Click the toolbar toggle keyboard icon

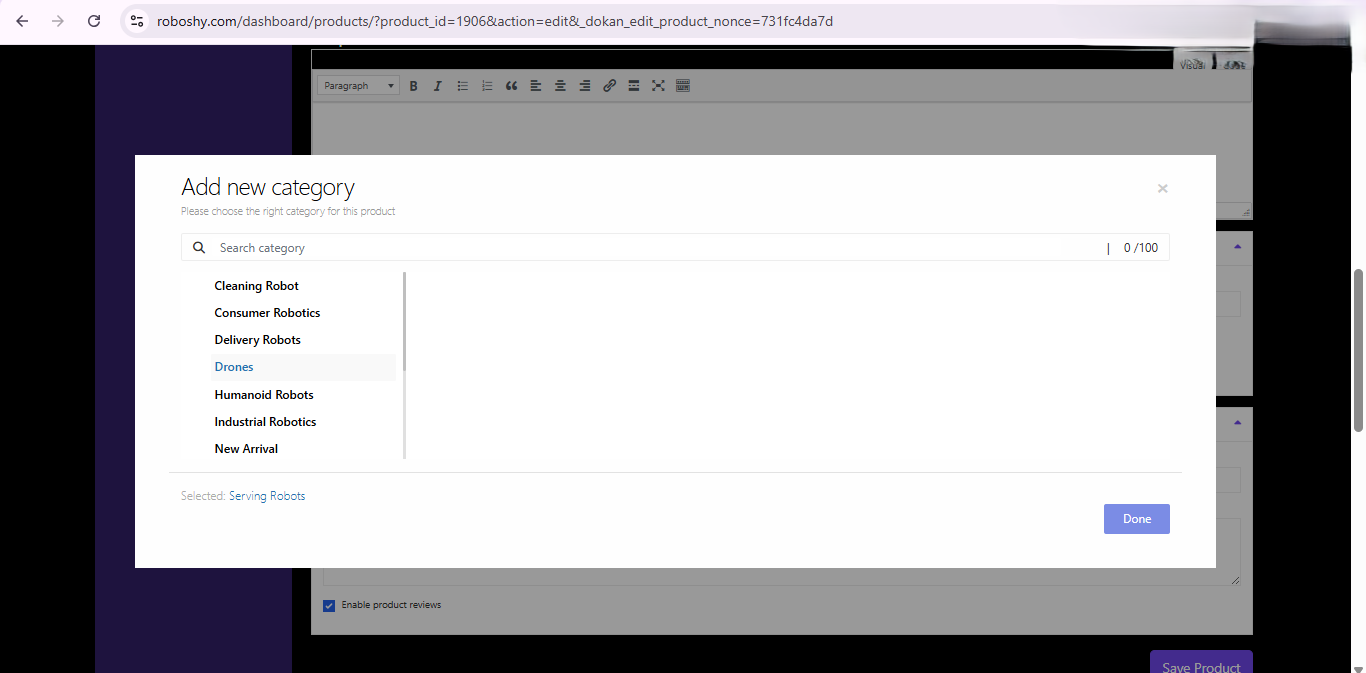pyautogui.click(x=683, y=86)
